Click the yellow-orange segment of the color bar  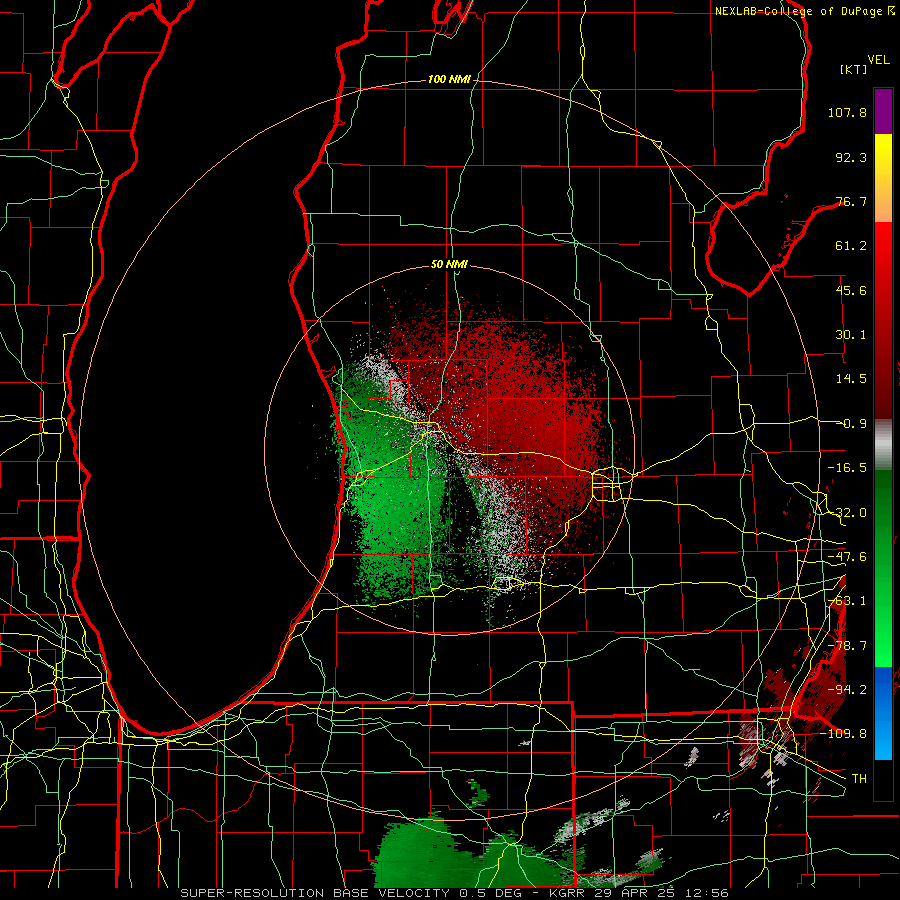(x=883, y=178)
